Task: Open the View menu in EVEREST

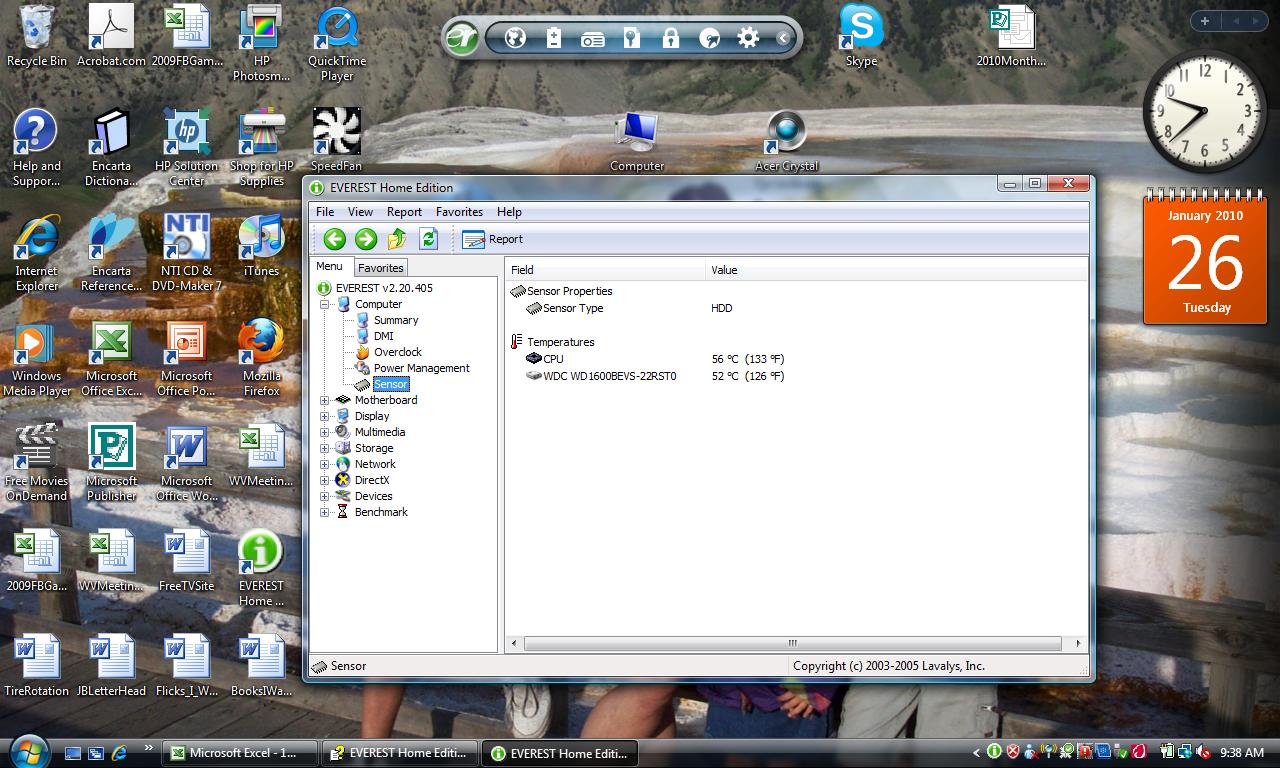Action: click(x=360, y=212)
